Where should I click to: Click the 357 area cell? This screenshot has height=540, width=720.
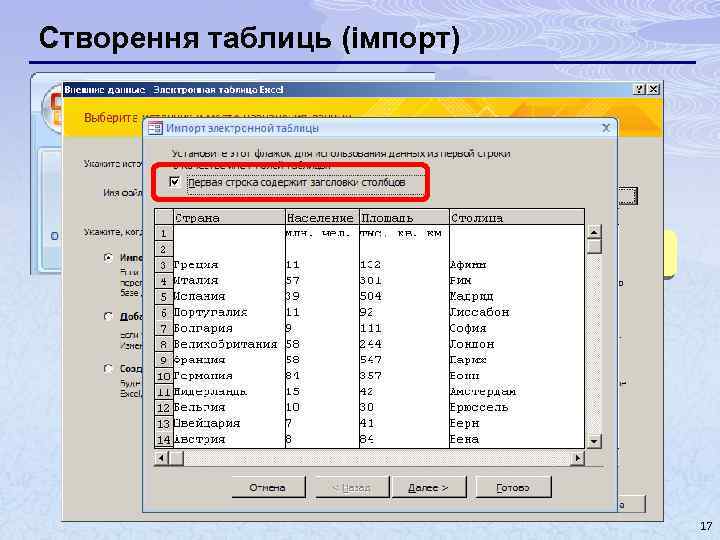(404, 376)
